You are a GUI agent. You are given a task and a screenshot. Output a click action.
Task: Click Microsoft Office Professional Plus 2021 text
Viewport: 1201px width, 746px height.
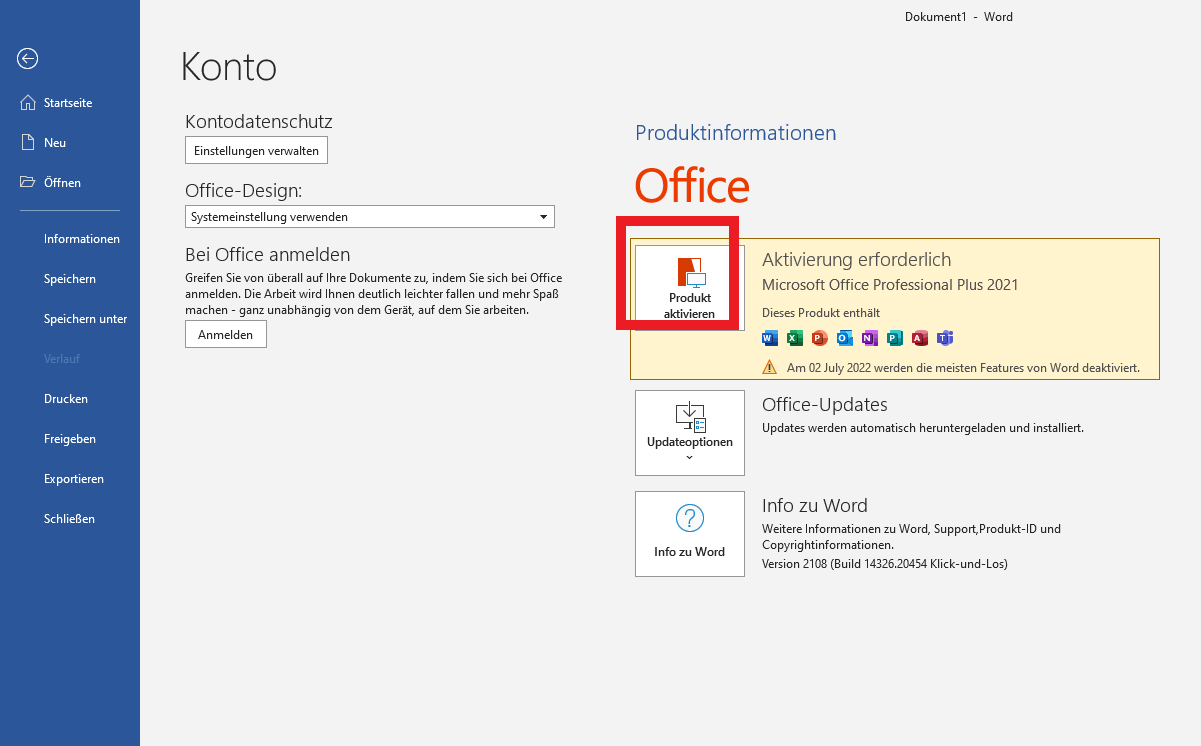[x=890, y=285]
